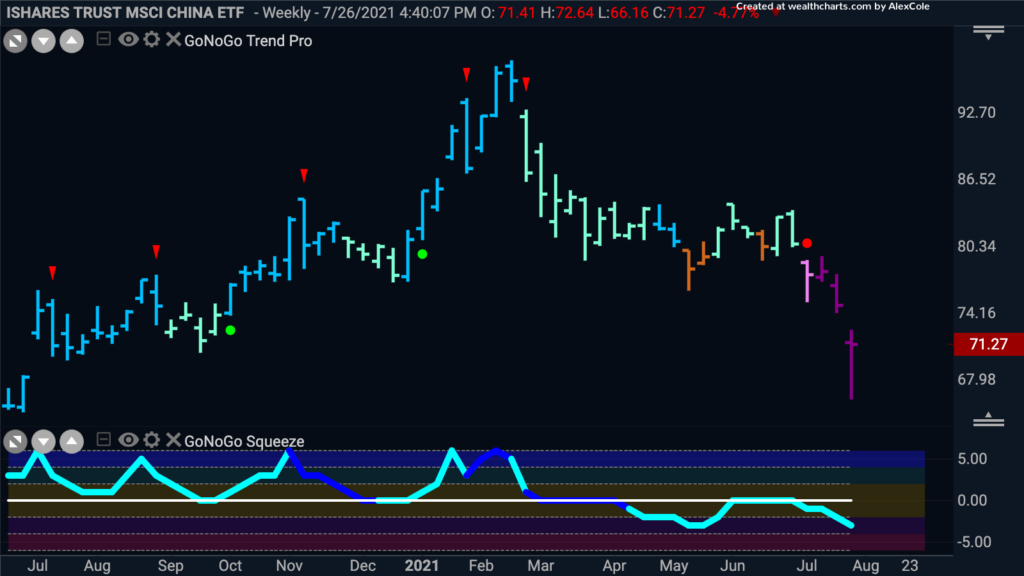Click price scale handle above Squeeze pane

click(989, 419)
